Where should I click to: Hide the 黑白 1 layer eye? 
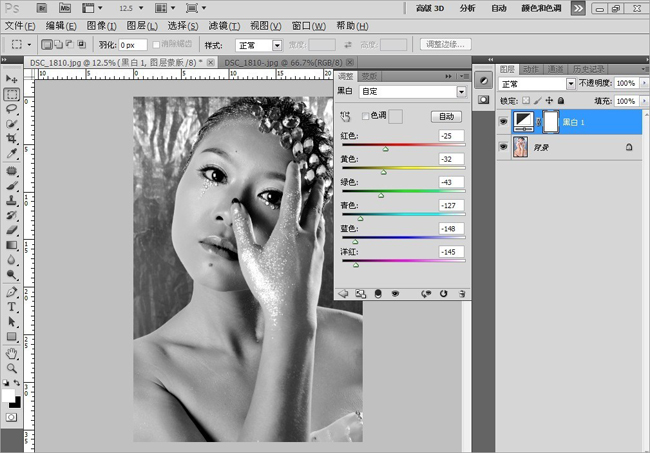503,122
